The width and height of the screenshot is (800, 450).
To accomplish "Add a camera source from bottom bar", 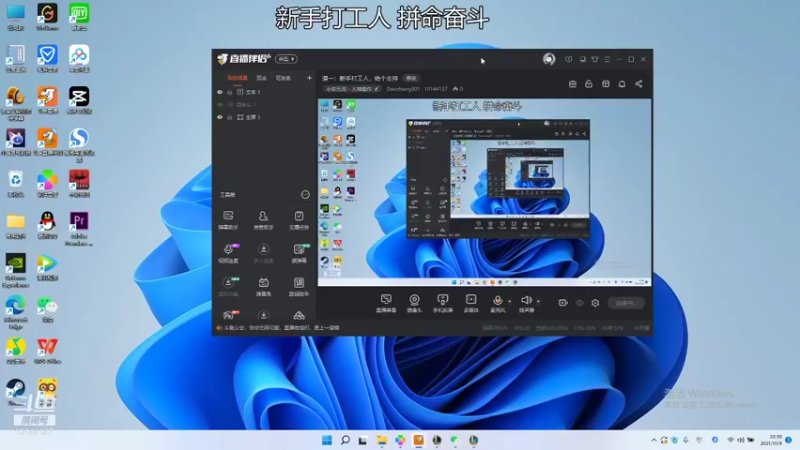I will (414, 303).
